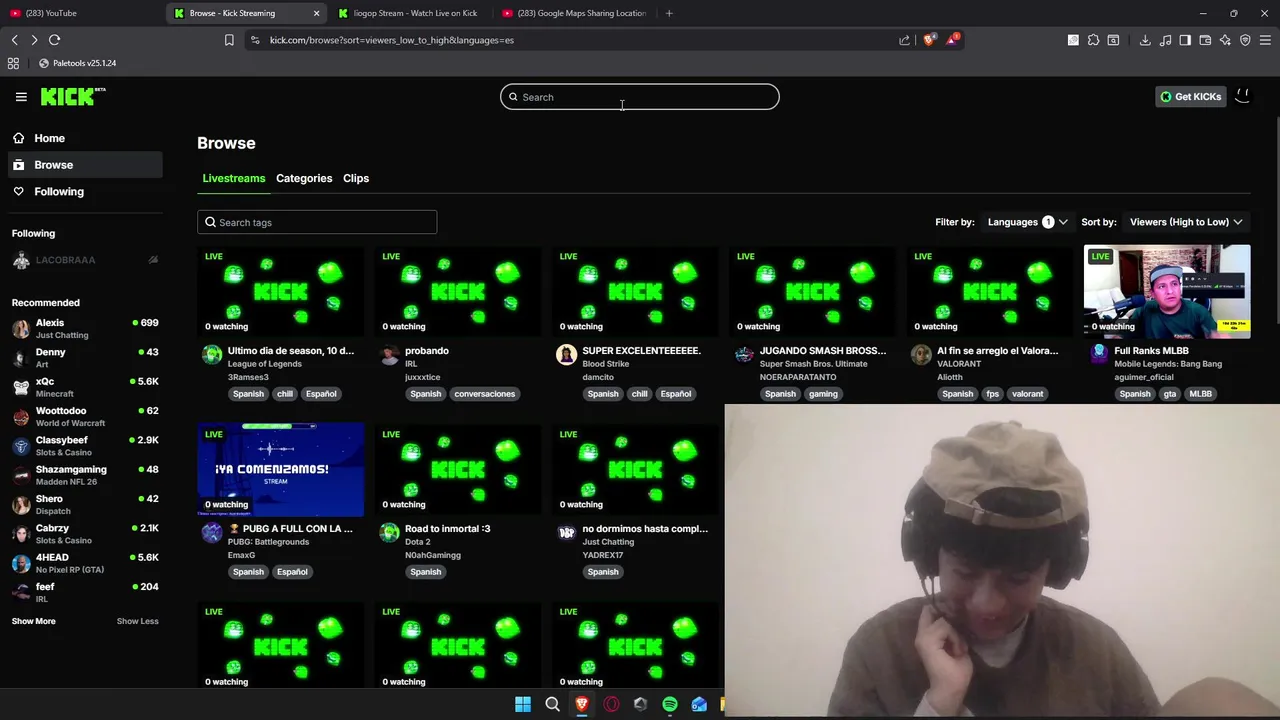Click the MLBB tag under Full Ranks MLBB

(1200, 394)
